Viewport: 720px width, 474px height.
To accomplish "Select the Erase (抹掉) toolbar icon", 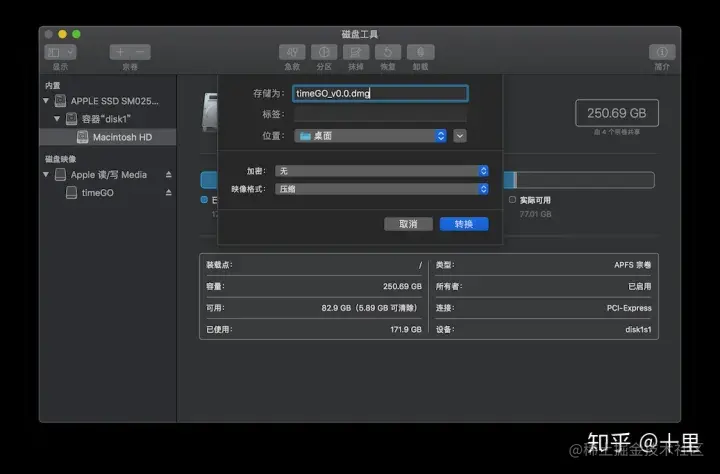I will (x=356, y=52).
